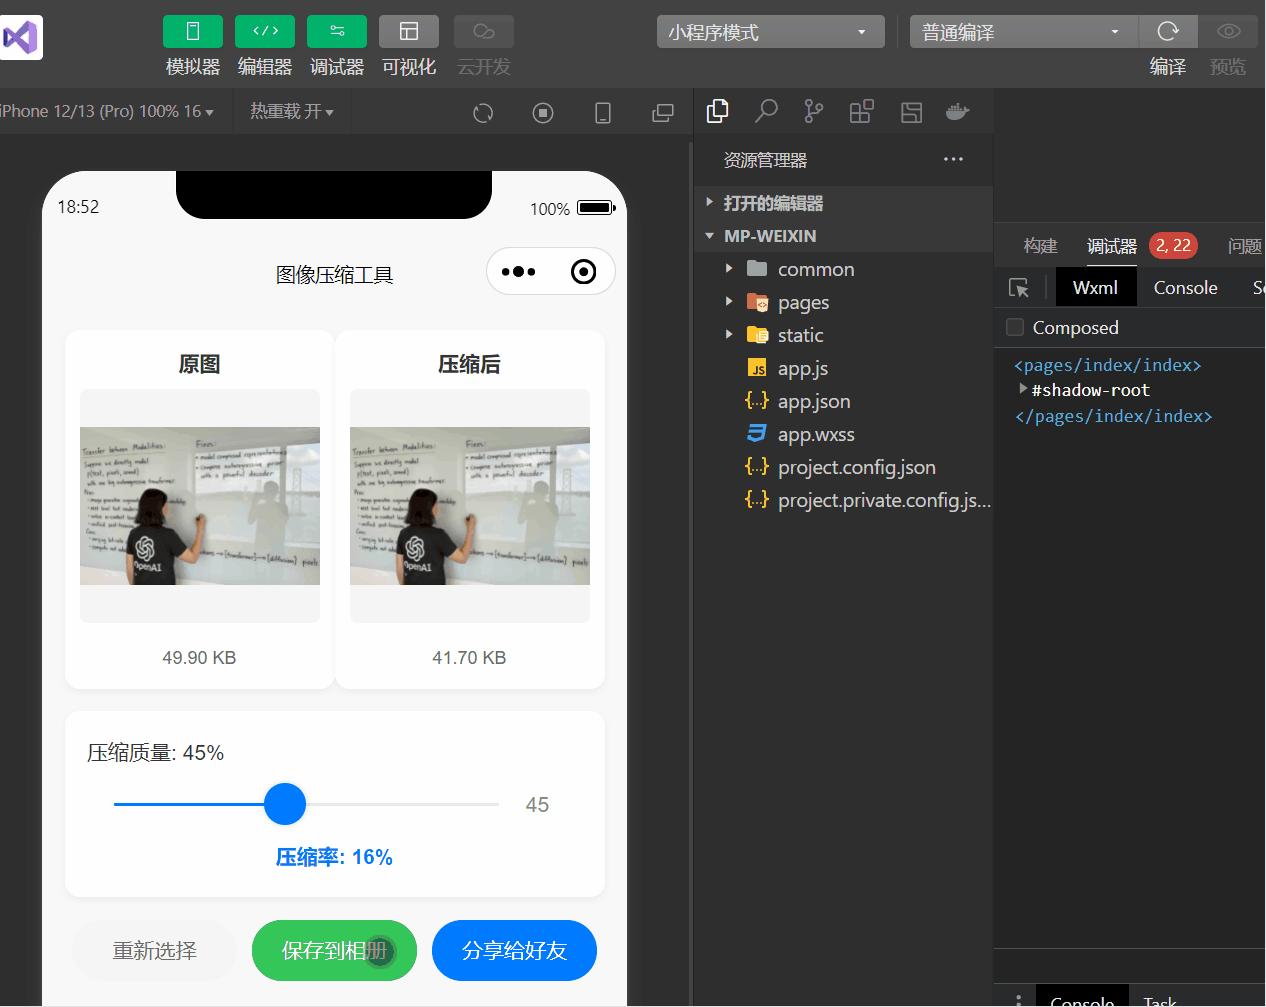Toggle the 编辑器 editor panel button
The width and height of the screenshot is (1266, 1007).
pos(264,32)
